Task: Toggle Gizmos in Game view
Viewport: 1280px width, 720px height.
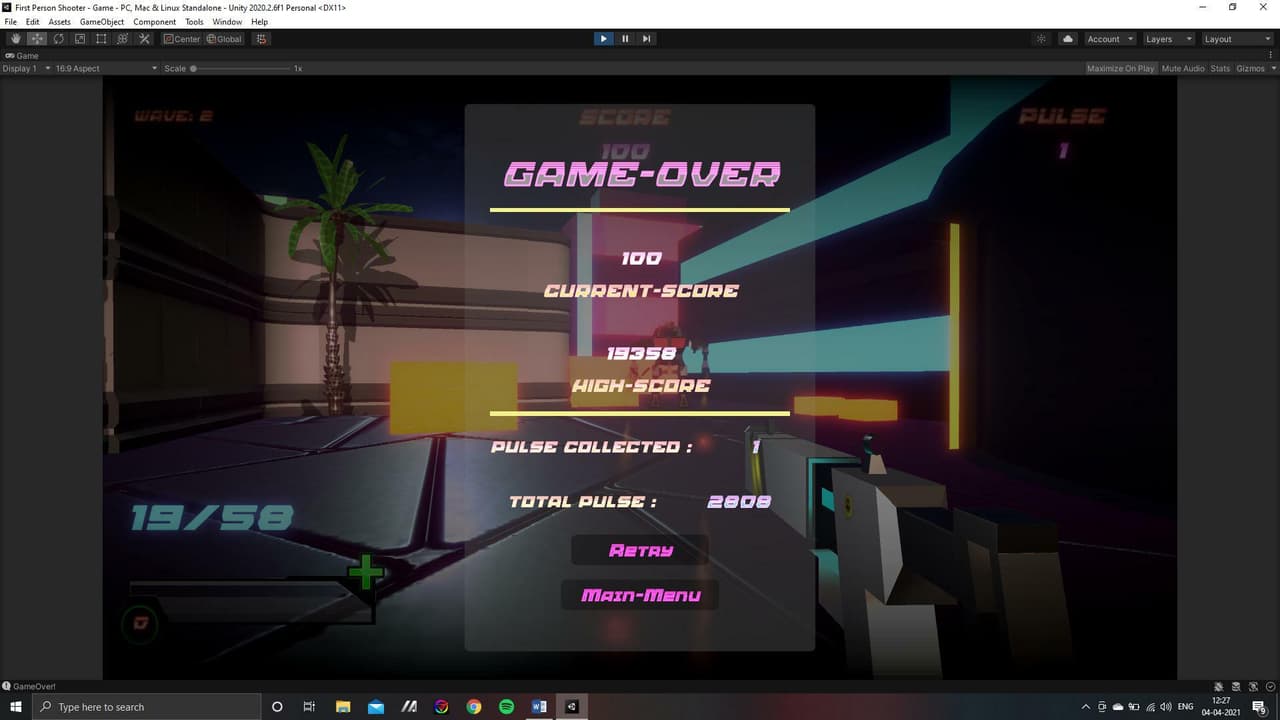Action: [x=1250, y=68]
